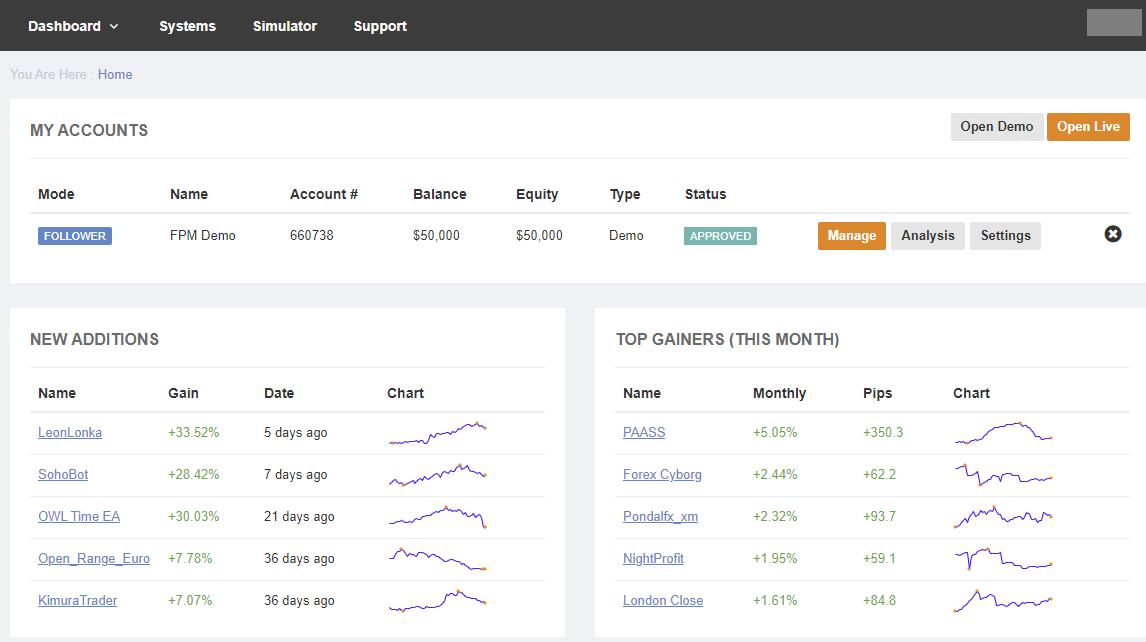Click the Balance column header
This screenshot has height=642, width=1146.
439,195
